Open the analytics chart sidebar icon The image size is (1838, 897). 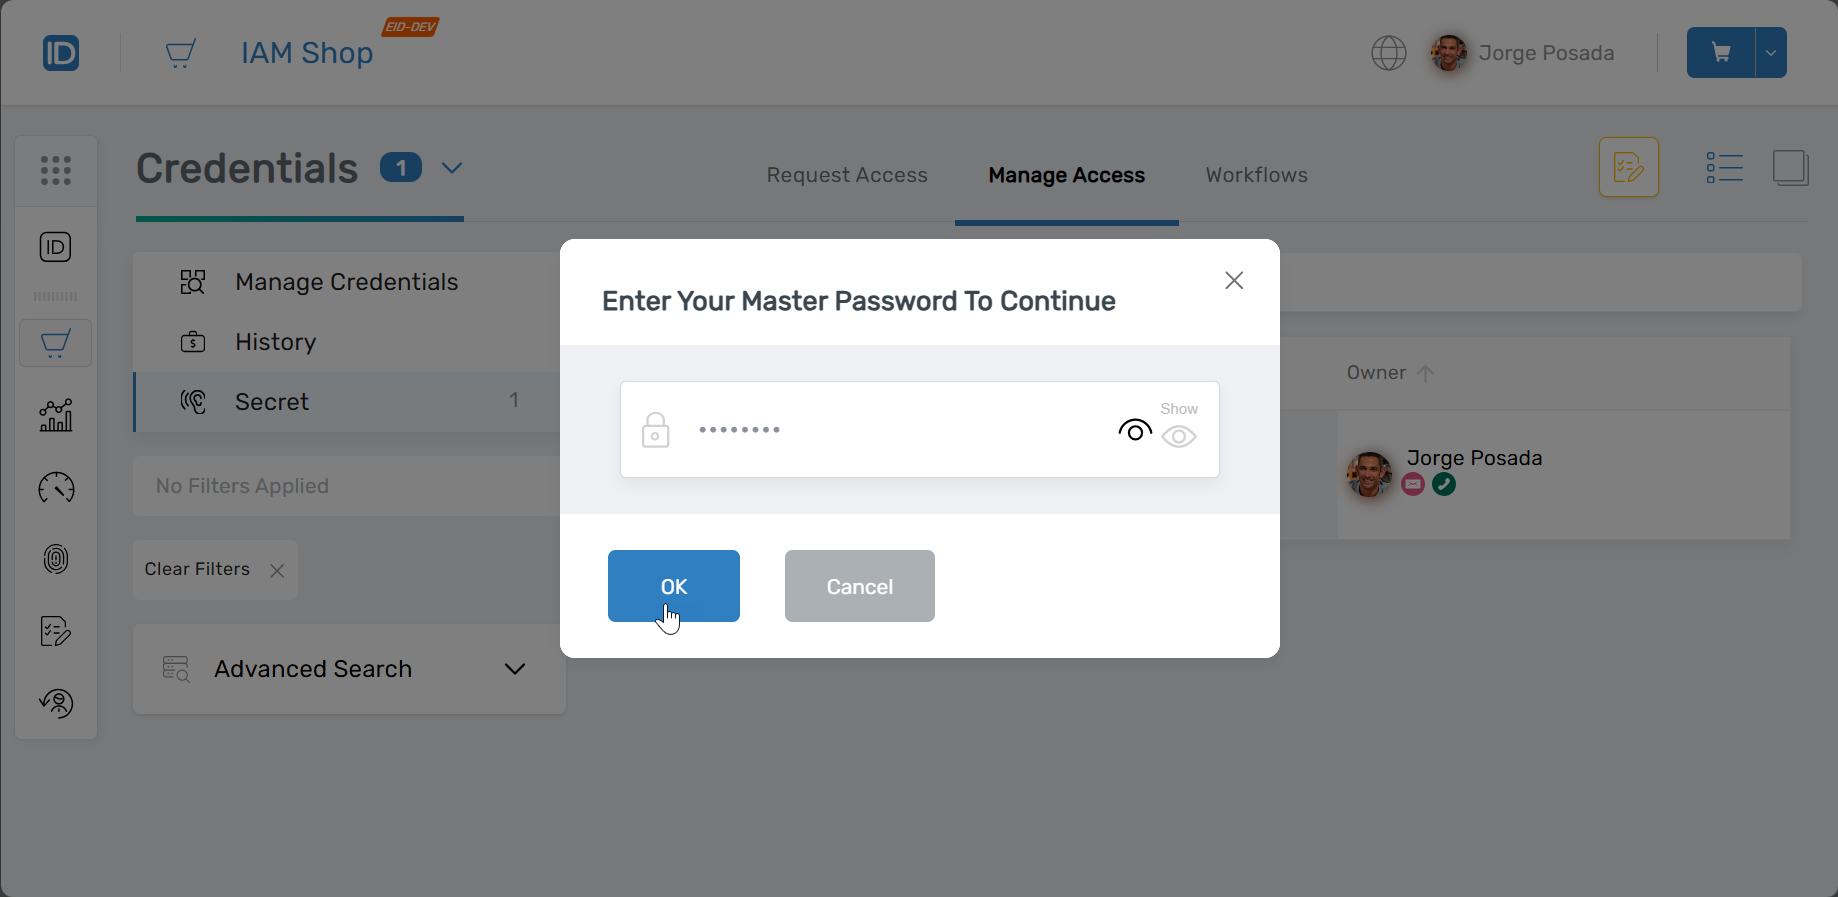[55, 416]
